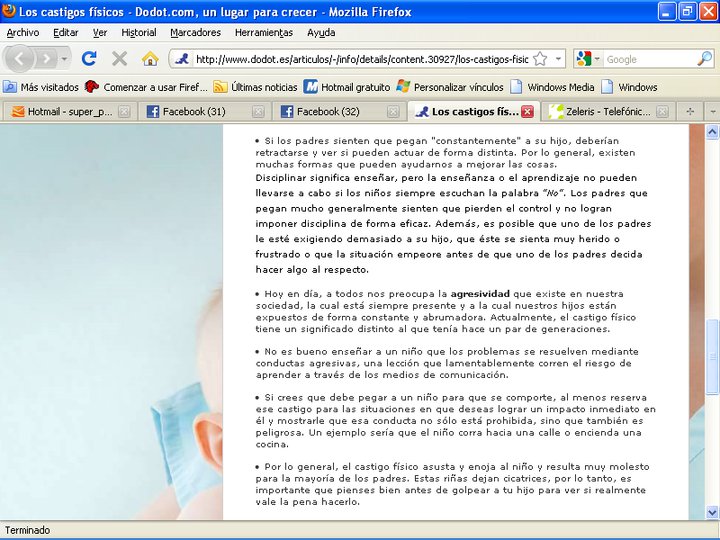This screenshot has width=720, height=540.
Task: Close the Los castigos físicos tab
Action: tap(528, 112)
